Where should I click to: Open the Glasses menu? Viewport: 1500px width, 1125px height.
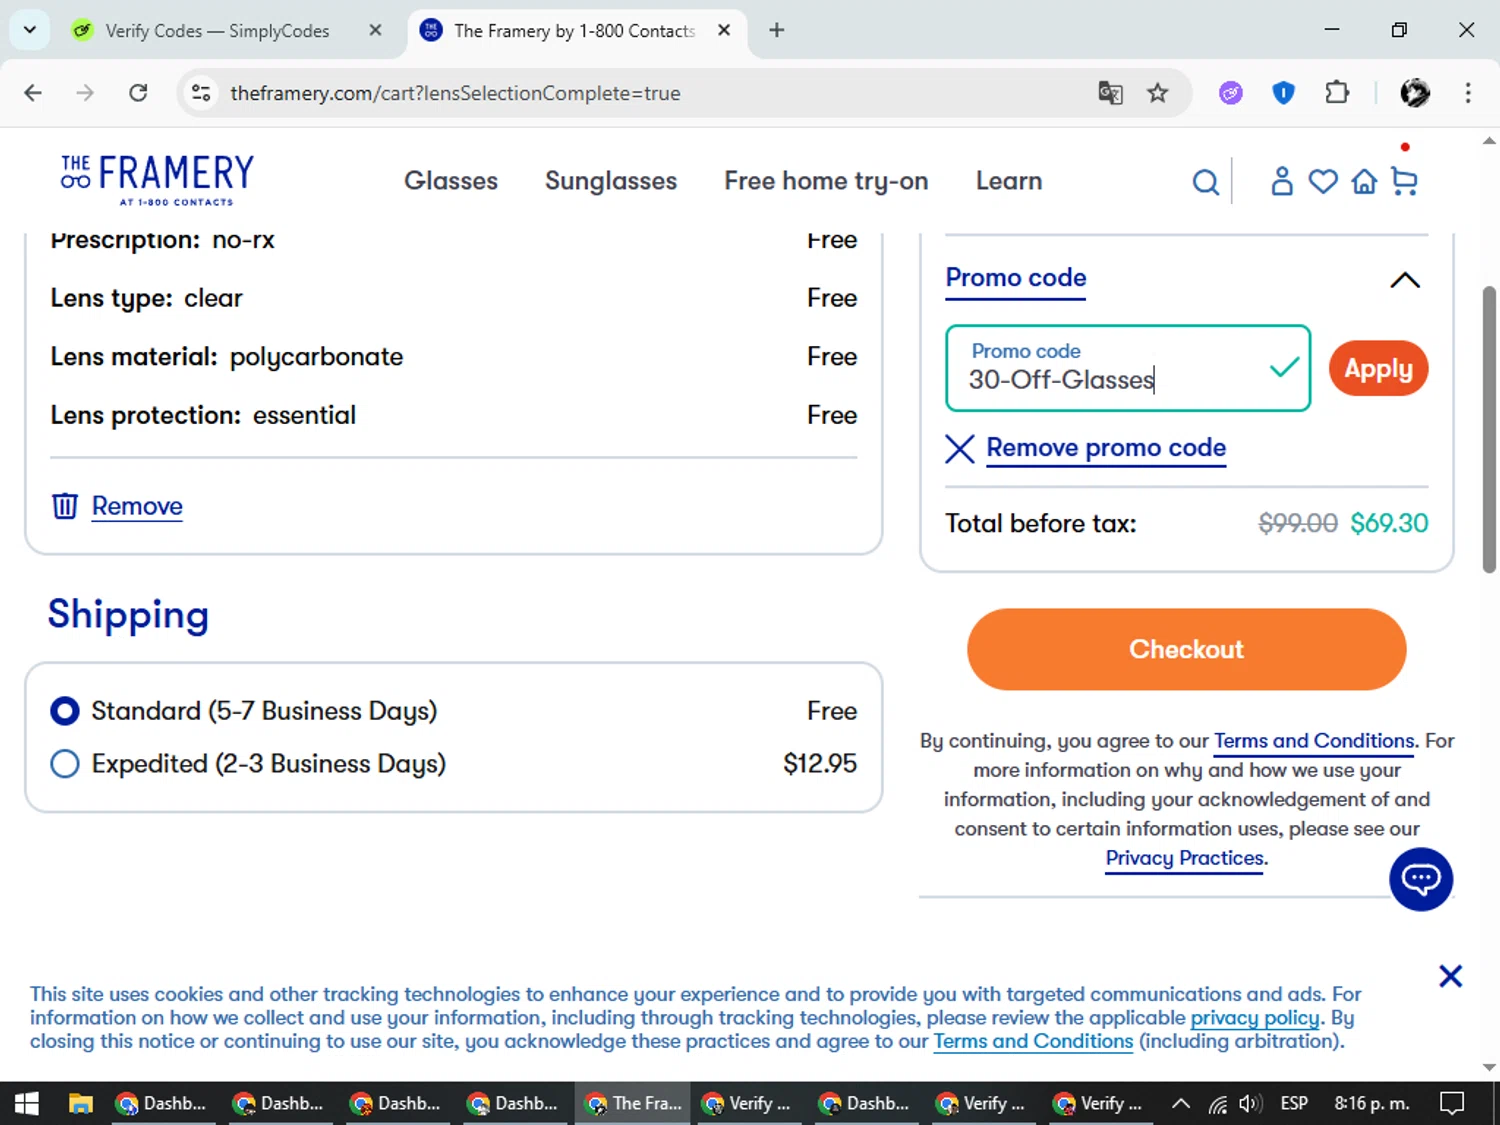451,181
